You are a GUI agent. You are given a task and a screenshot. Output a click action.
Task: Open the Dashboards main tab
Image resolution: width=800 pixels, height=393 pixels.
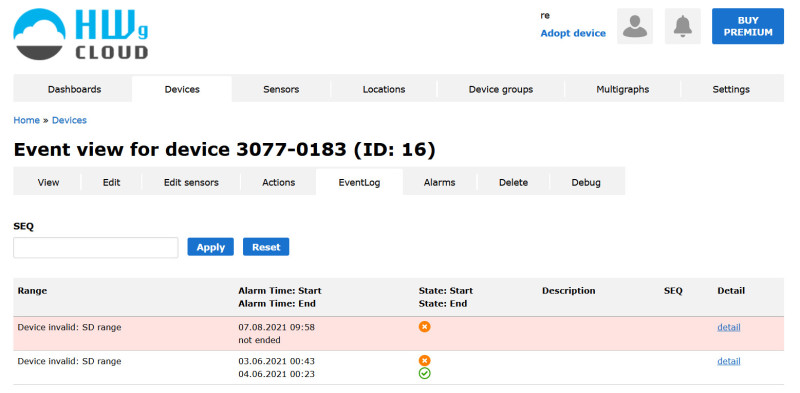point(74,89)
